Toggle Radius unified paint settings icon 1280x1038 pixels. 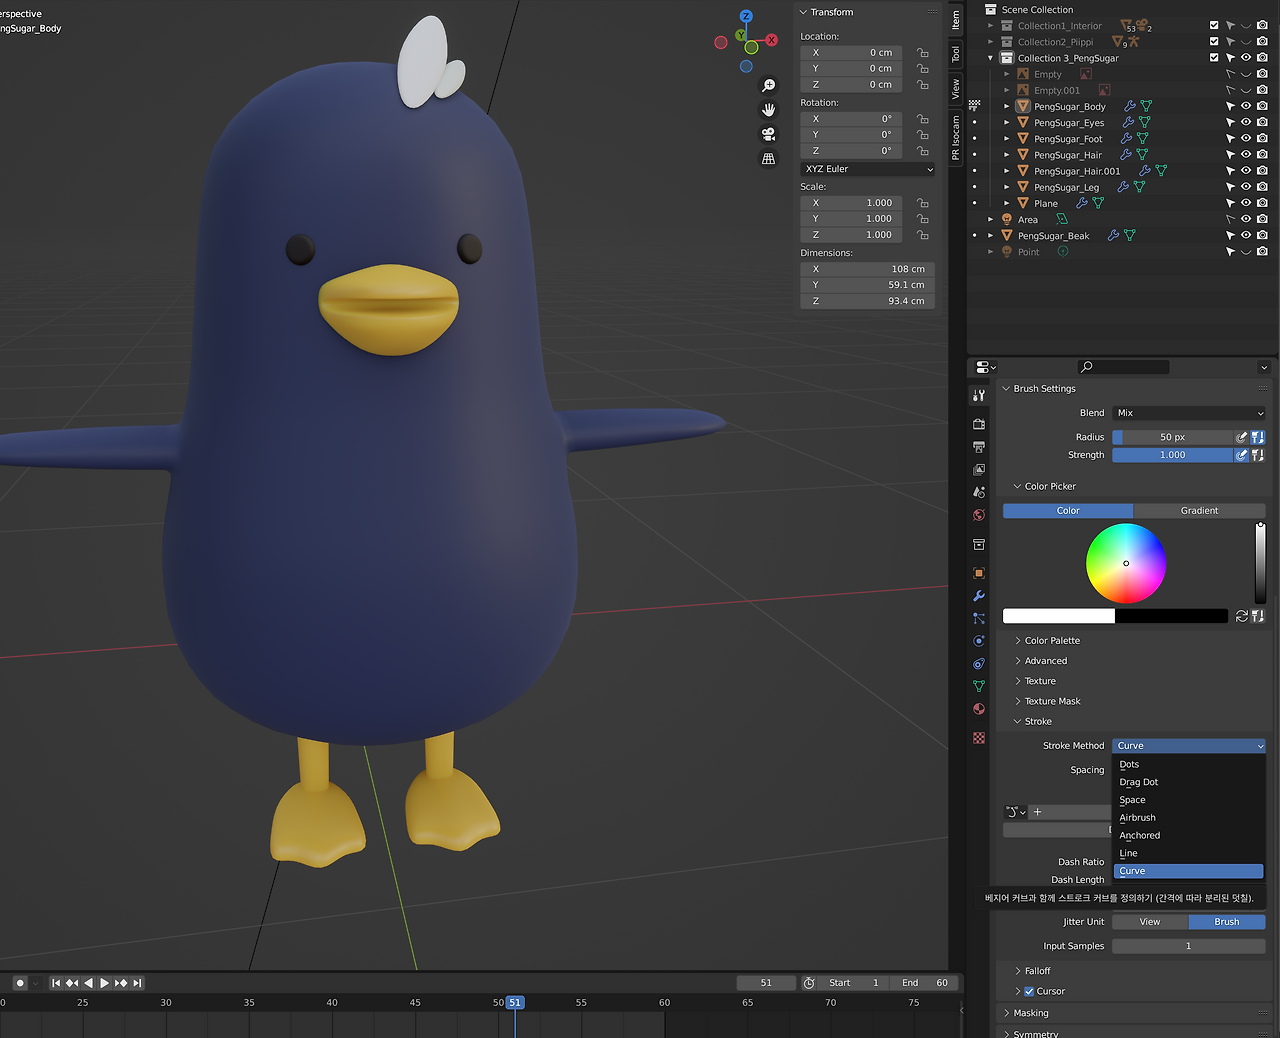pyautogui.click(x=1258, y=437)
